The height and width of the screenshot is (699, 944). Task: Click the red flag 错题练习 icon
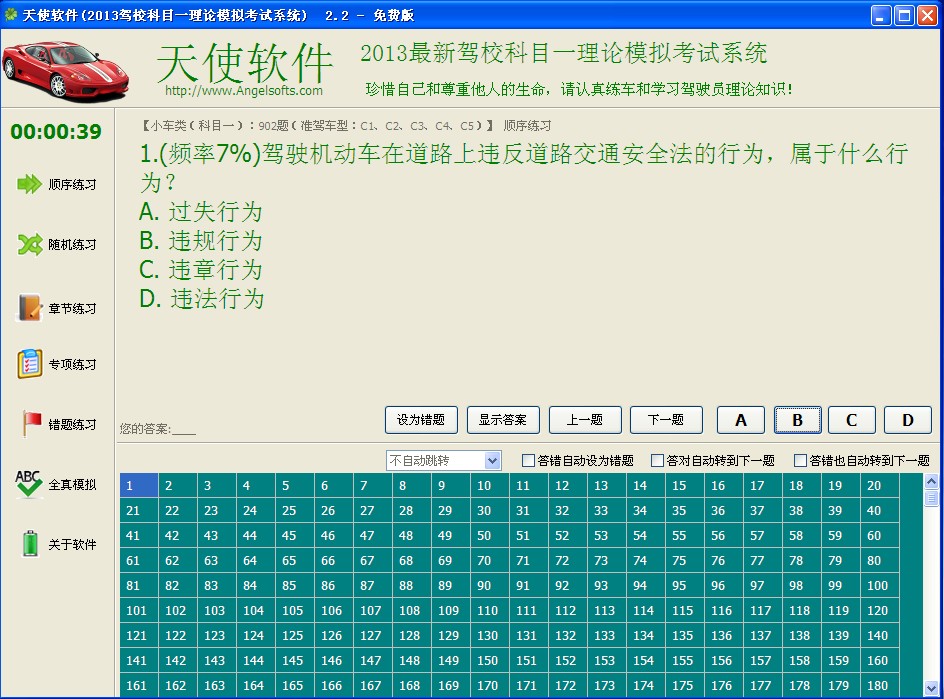tap(31, 423)
